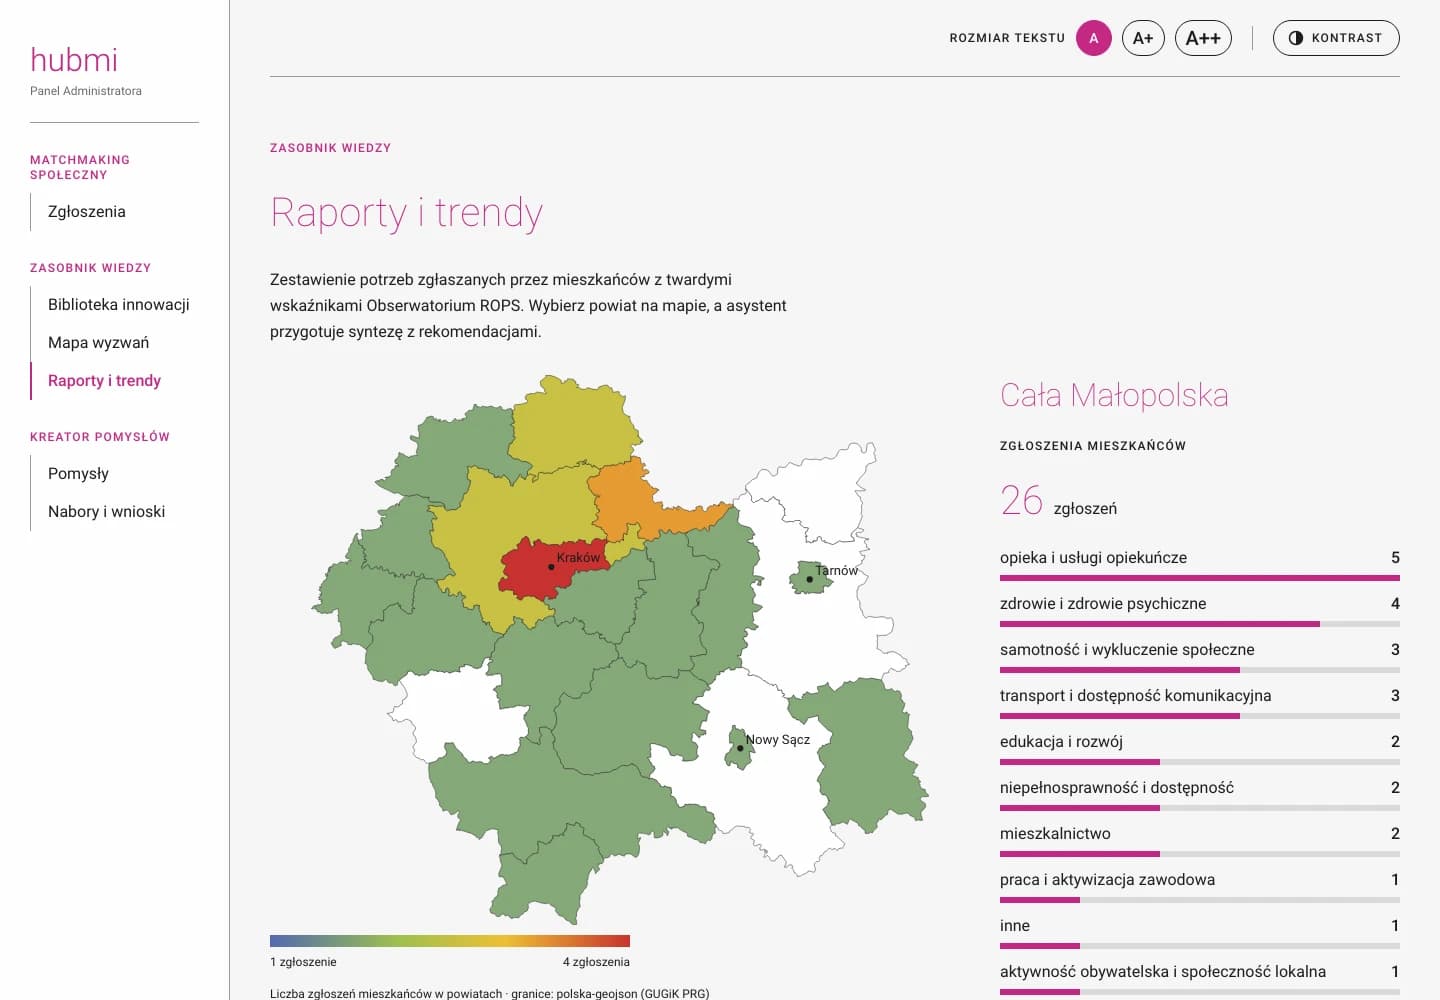Go to Nabory i wnioski
This screenshot has width=1440, height=1000.
point(106,512)
